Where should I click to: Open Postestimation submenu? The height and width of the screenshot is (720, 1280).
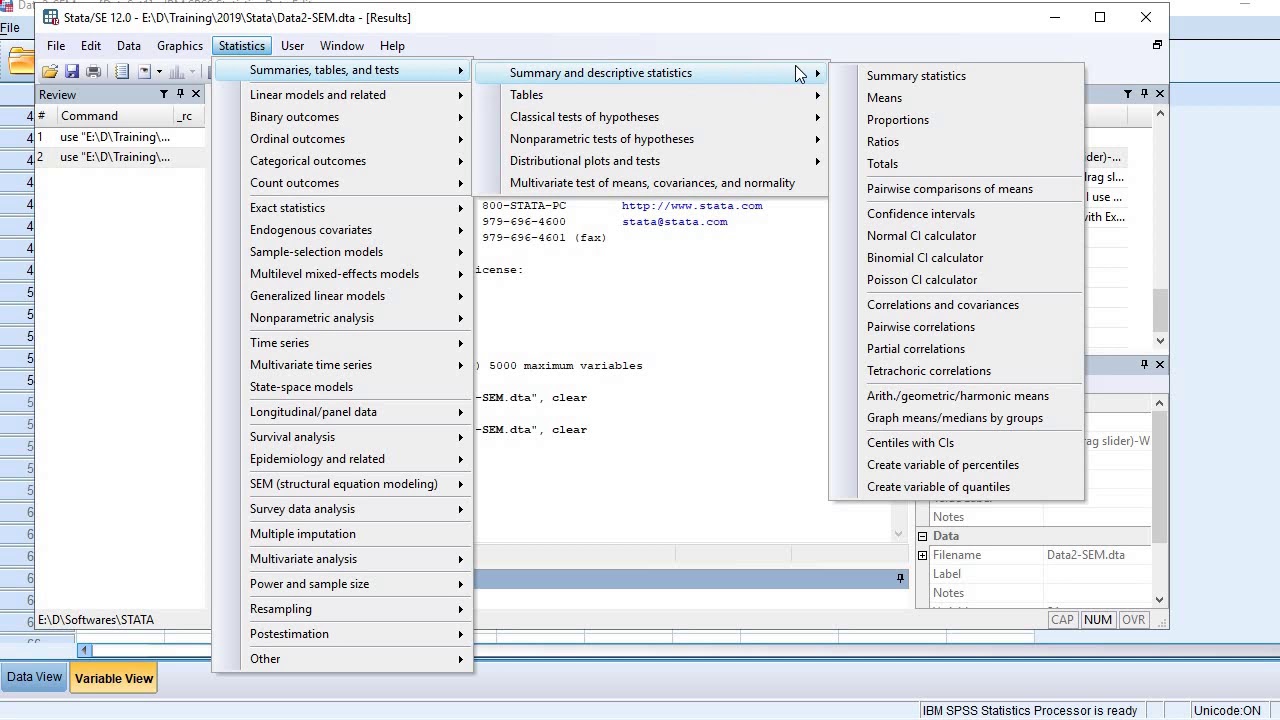pos(343,634)
